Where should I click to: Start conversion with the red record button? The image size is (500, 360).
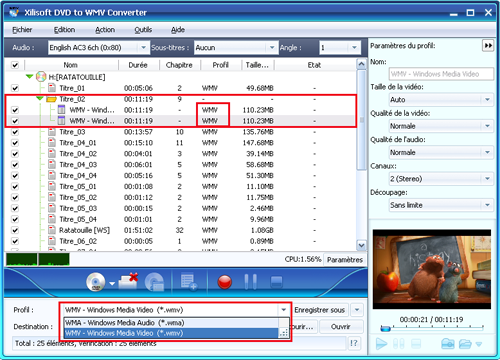pos(225,282)
